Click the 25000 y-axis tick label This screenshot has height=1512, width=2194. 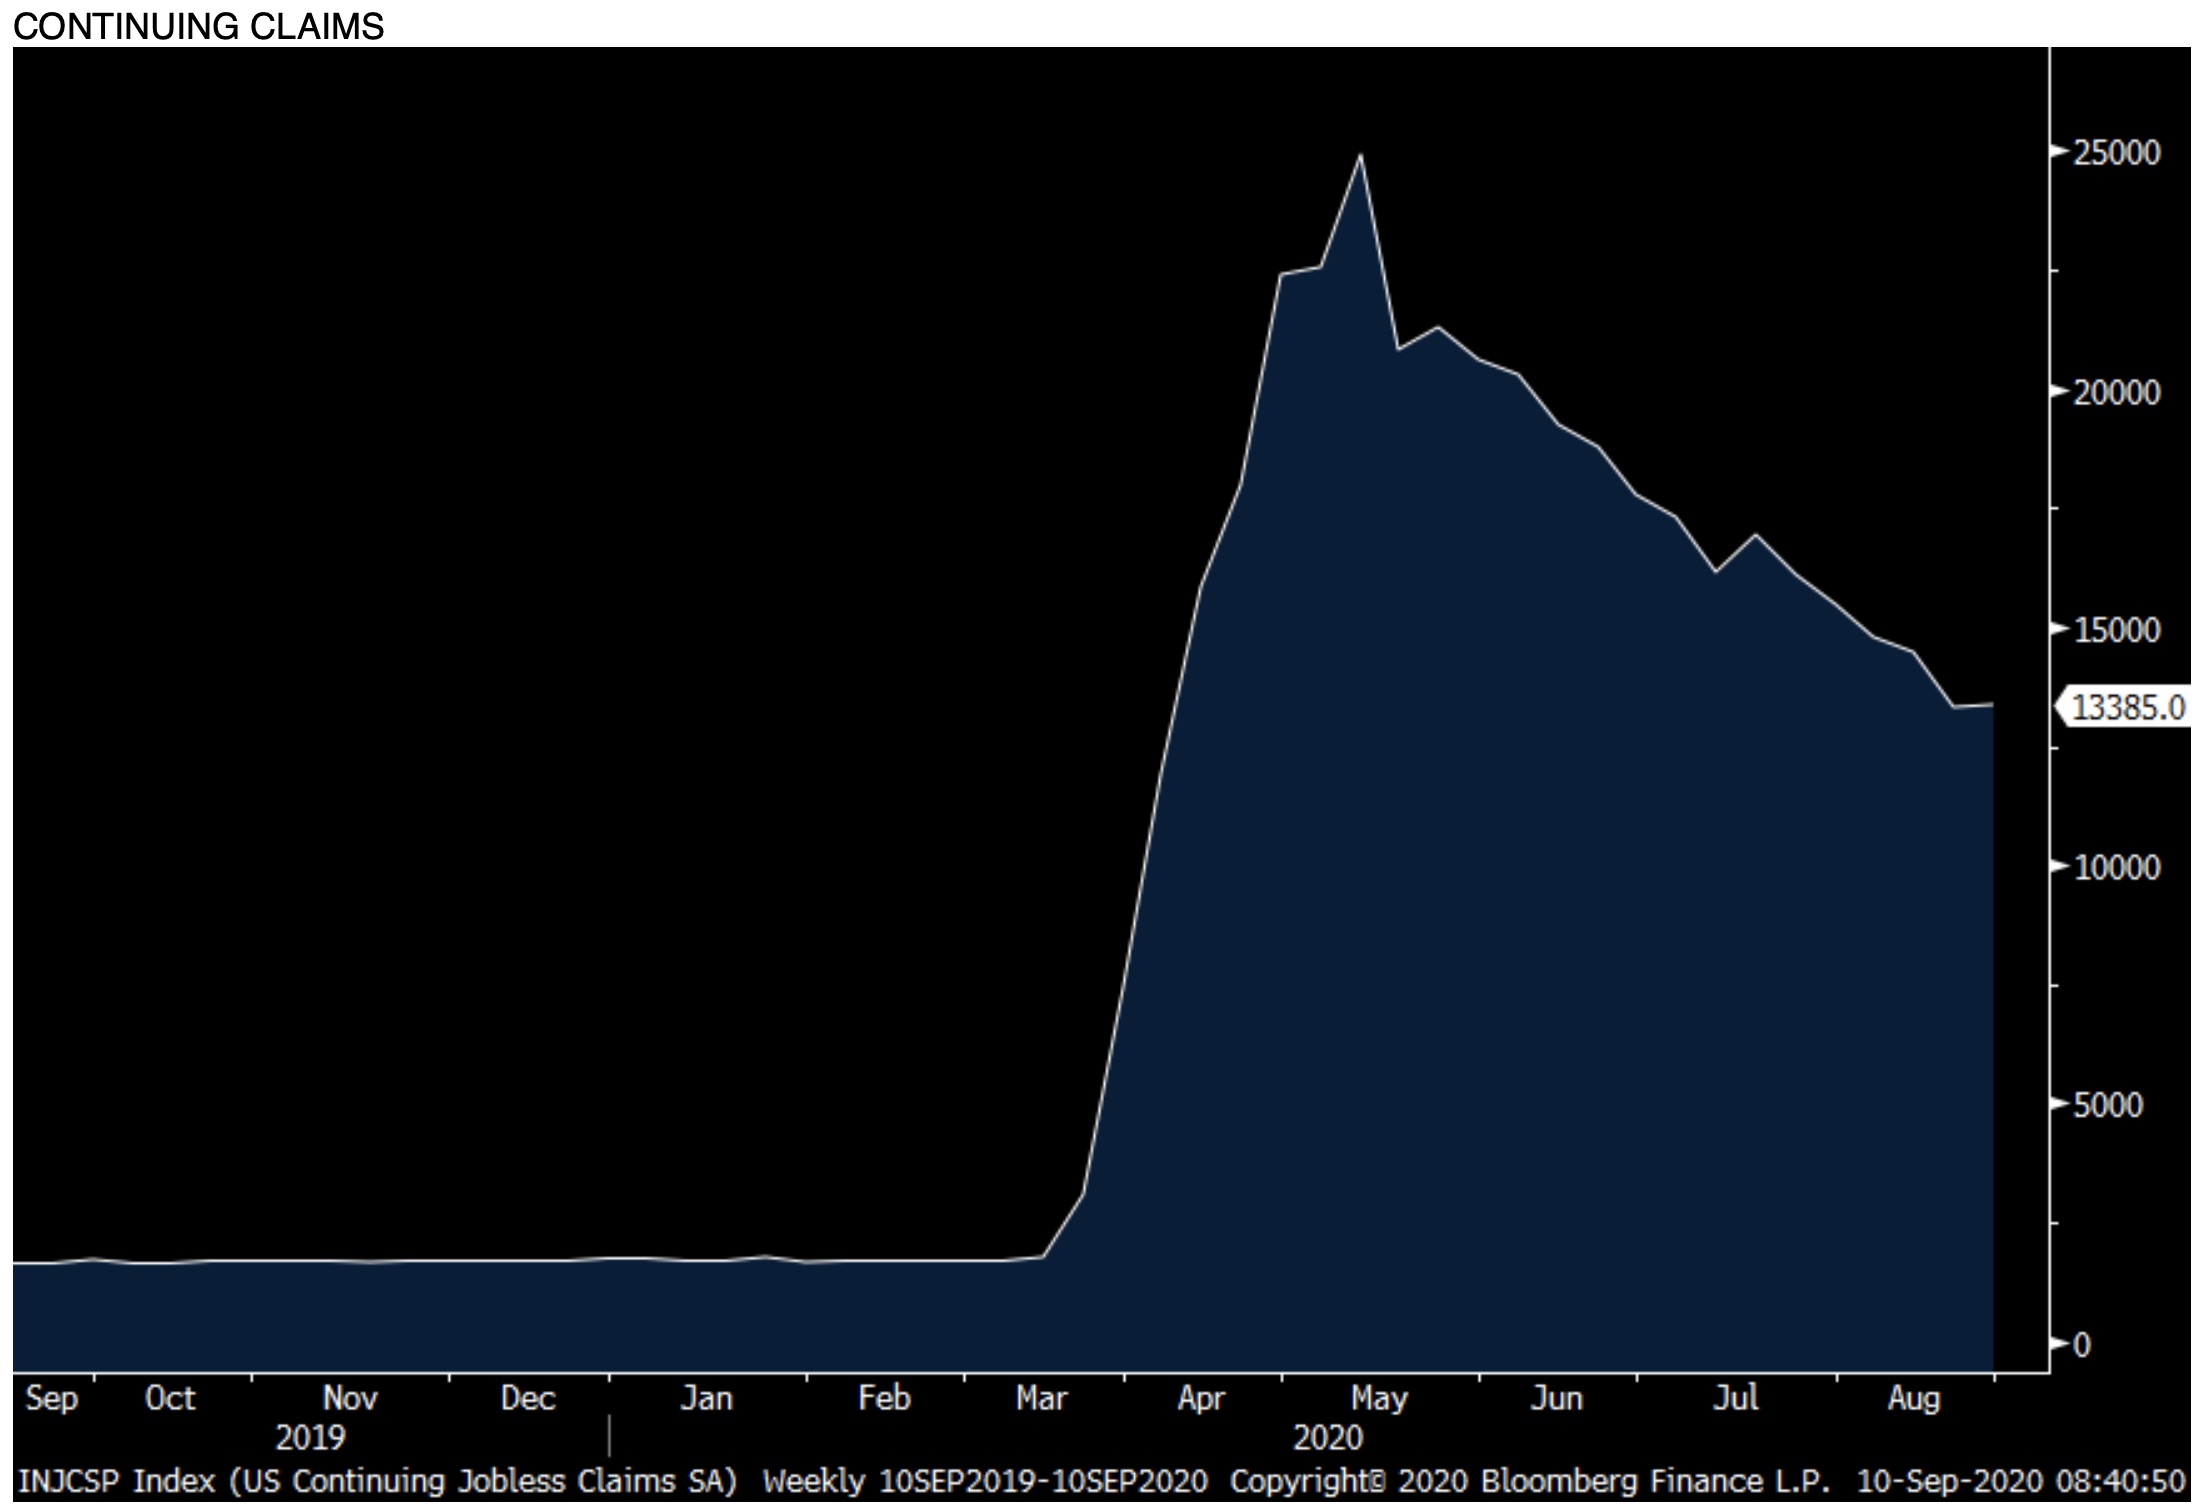(2116, 153)
